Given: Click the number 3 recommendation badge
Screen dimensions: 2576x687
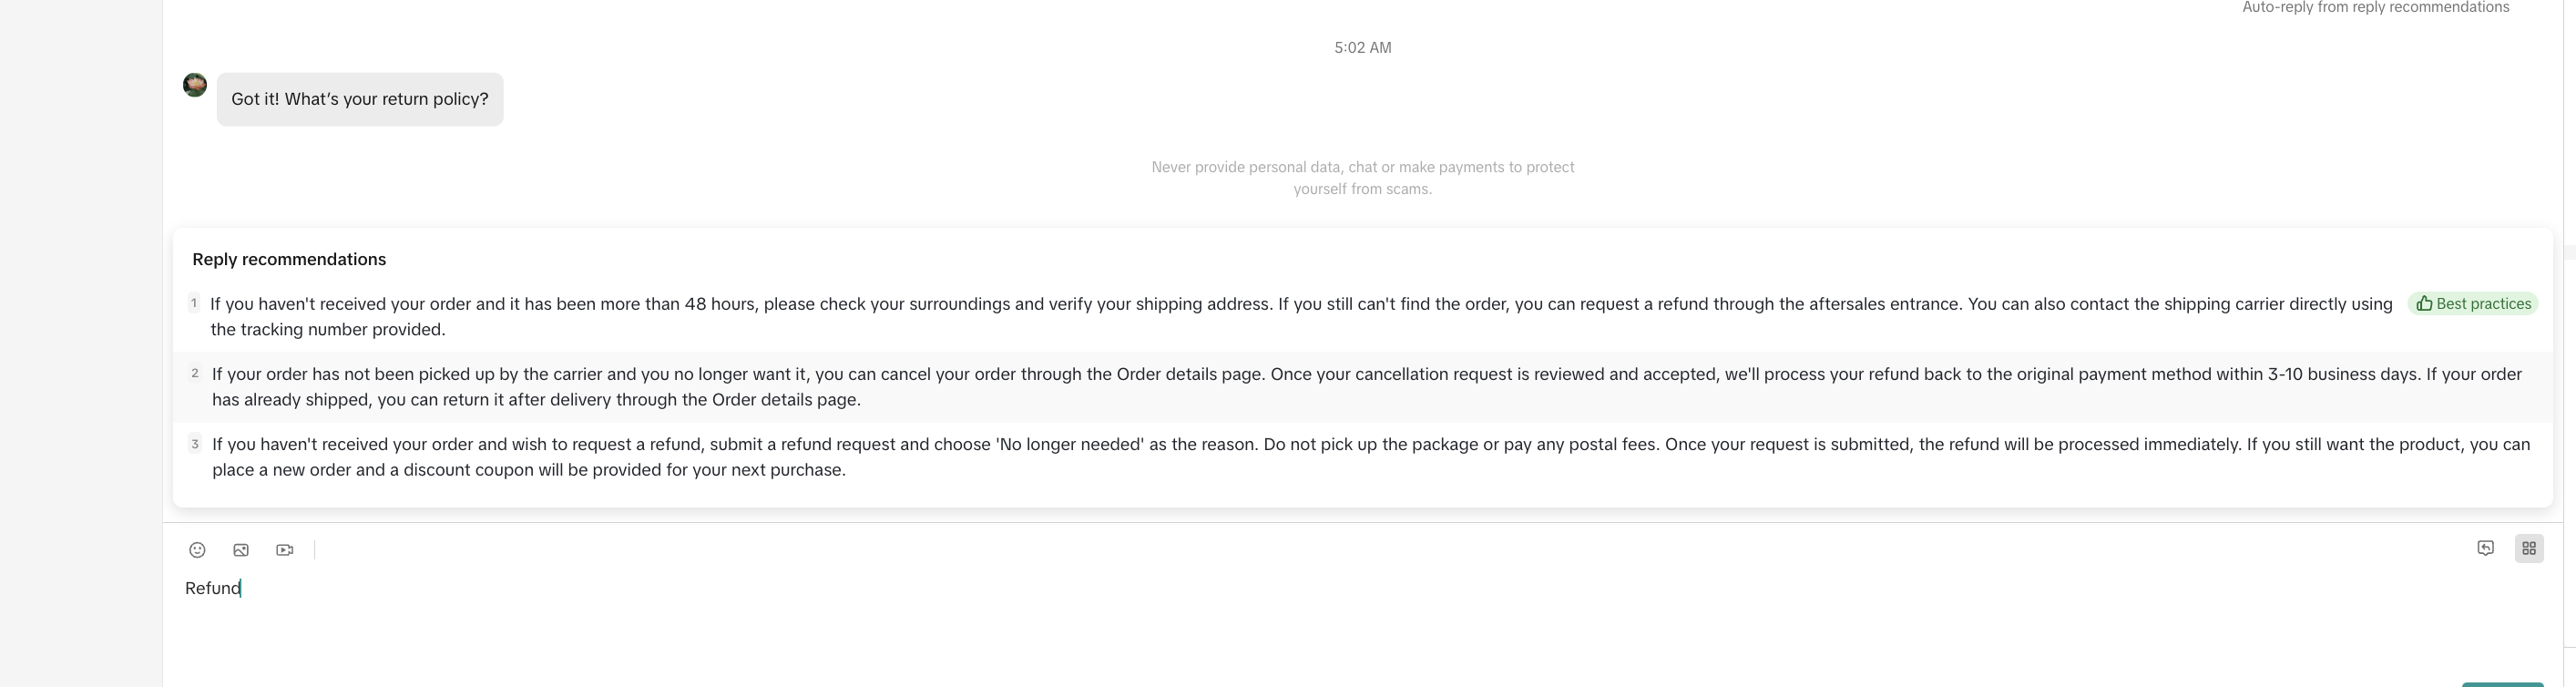Looking at the screenshot, I should tap(195, 443).
